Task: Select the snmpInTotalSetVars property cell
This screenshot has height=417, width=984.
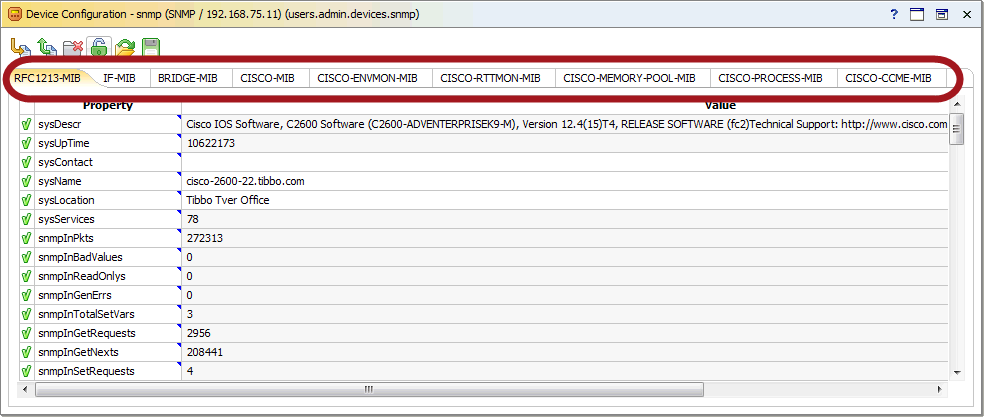Action: [x=107, y=314]
